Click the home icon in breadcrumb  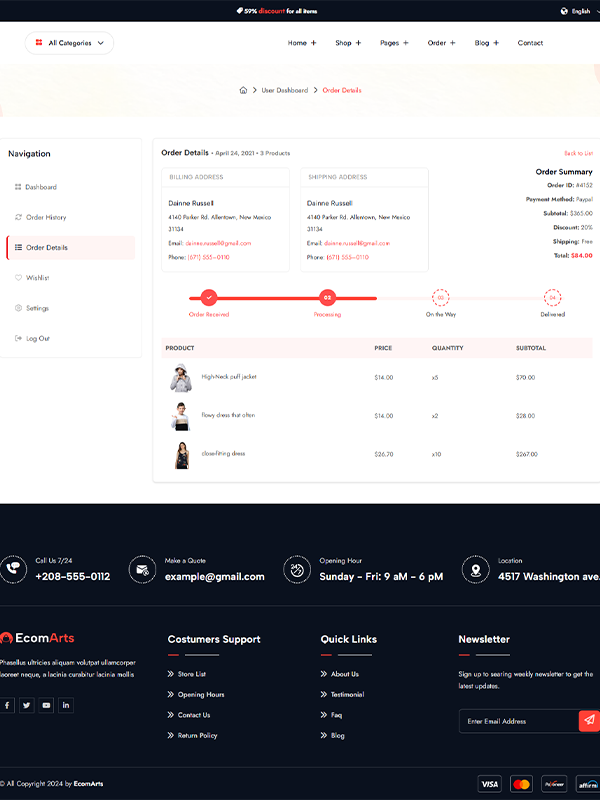(x=243, y=90)
